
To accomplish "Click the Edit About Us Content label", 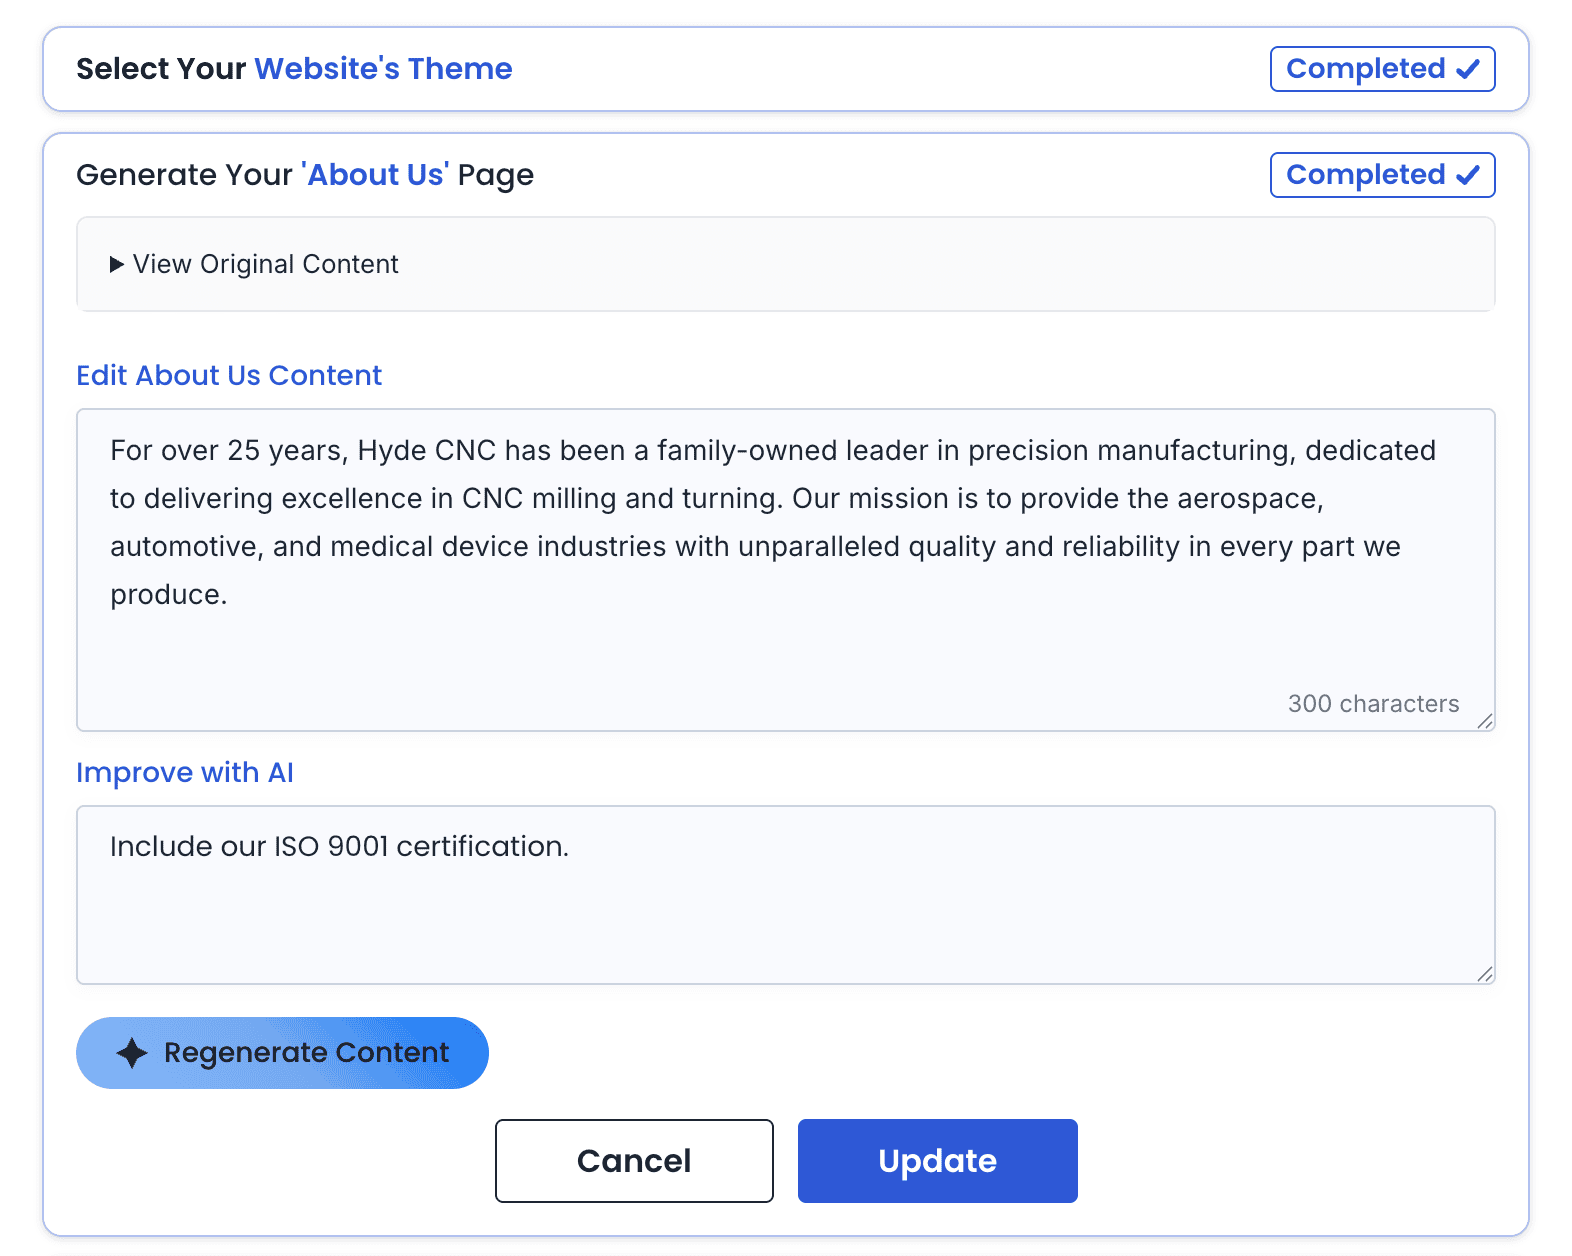I will pos(229,375).
